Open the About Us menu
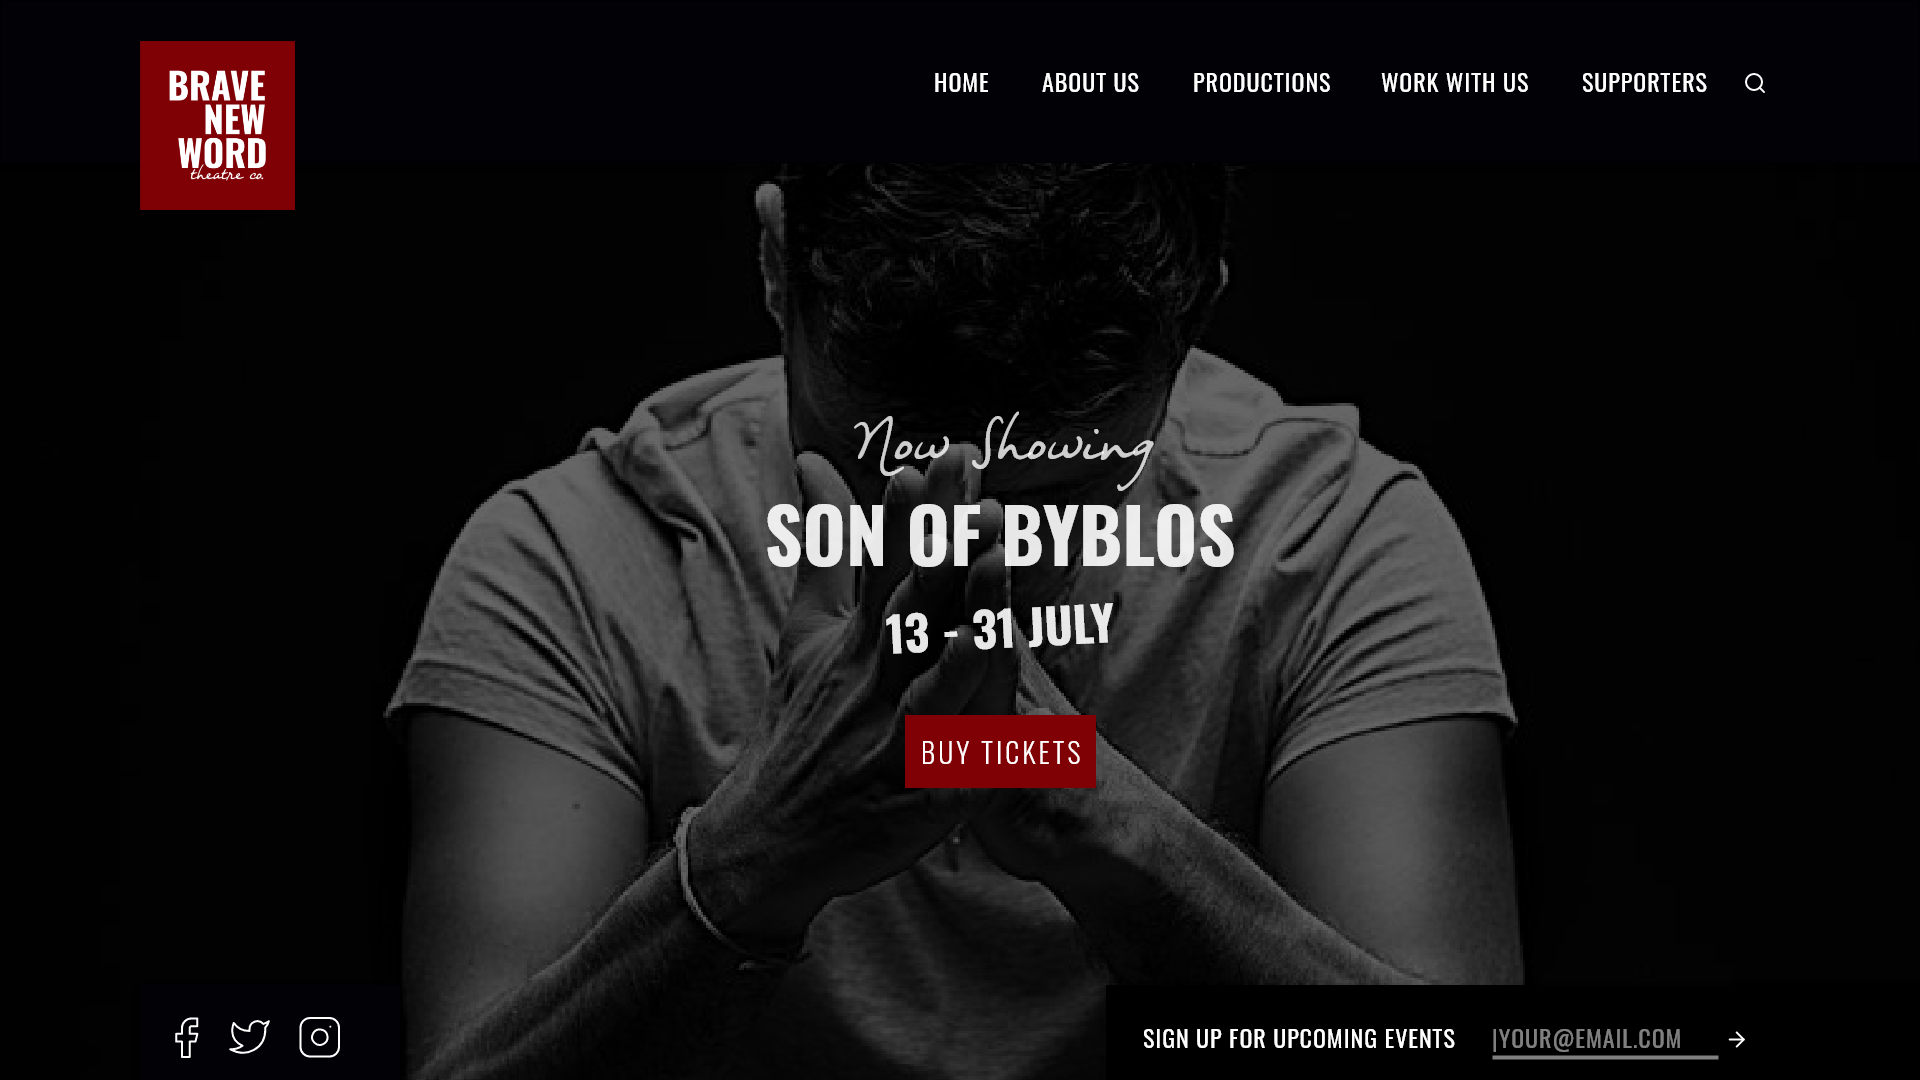The image size is (1920, 1080). pos(1090,82)
